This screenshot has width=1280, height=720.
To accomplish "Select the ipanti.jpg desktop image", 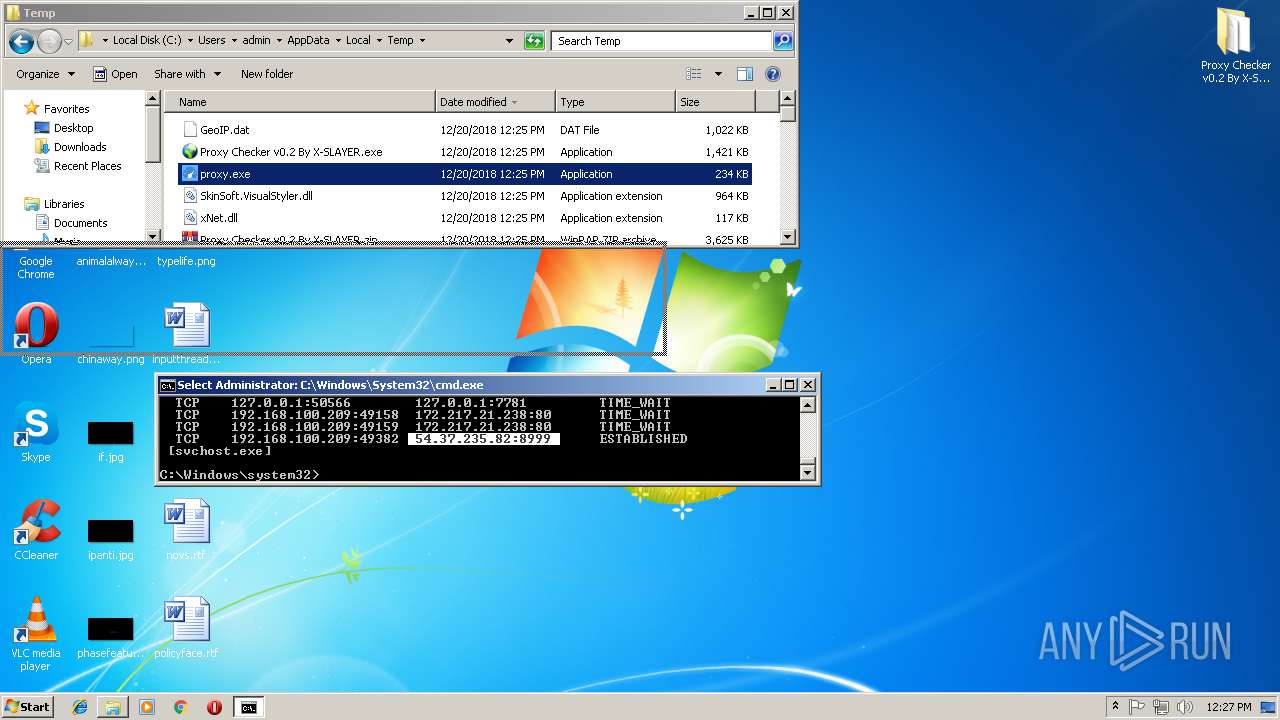I will coord(110,538).
